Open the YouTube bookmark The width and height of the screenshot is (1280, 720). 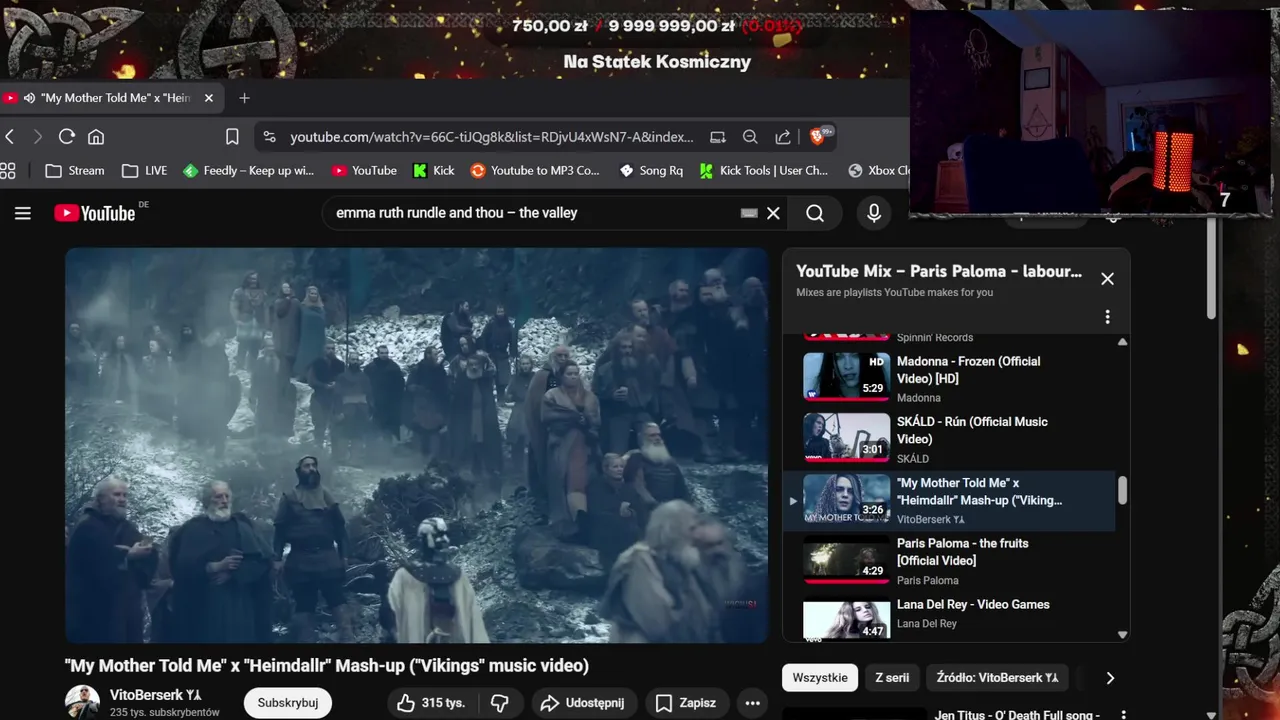point(364,171)
